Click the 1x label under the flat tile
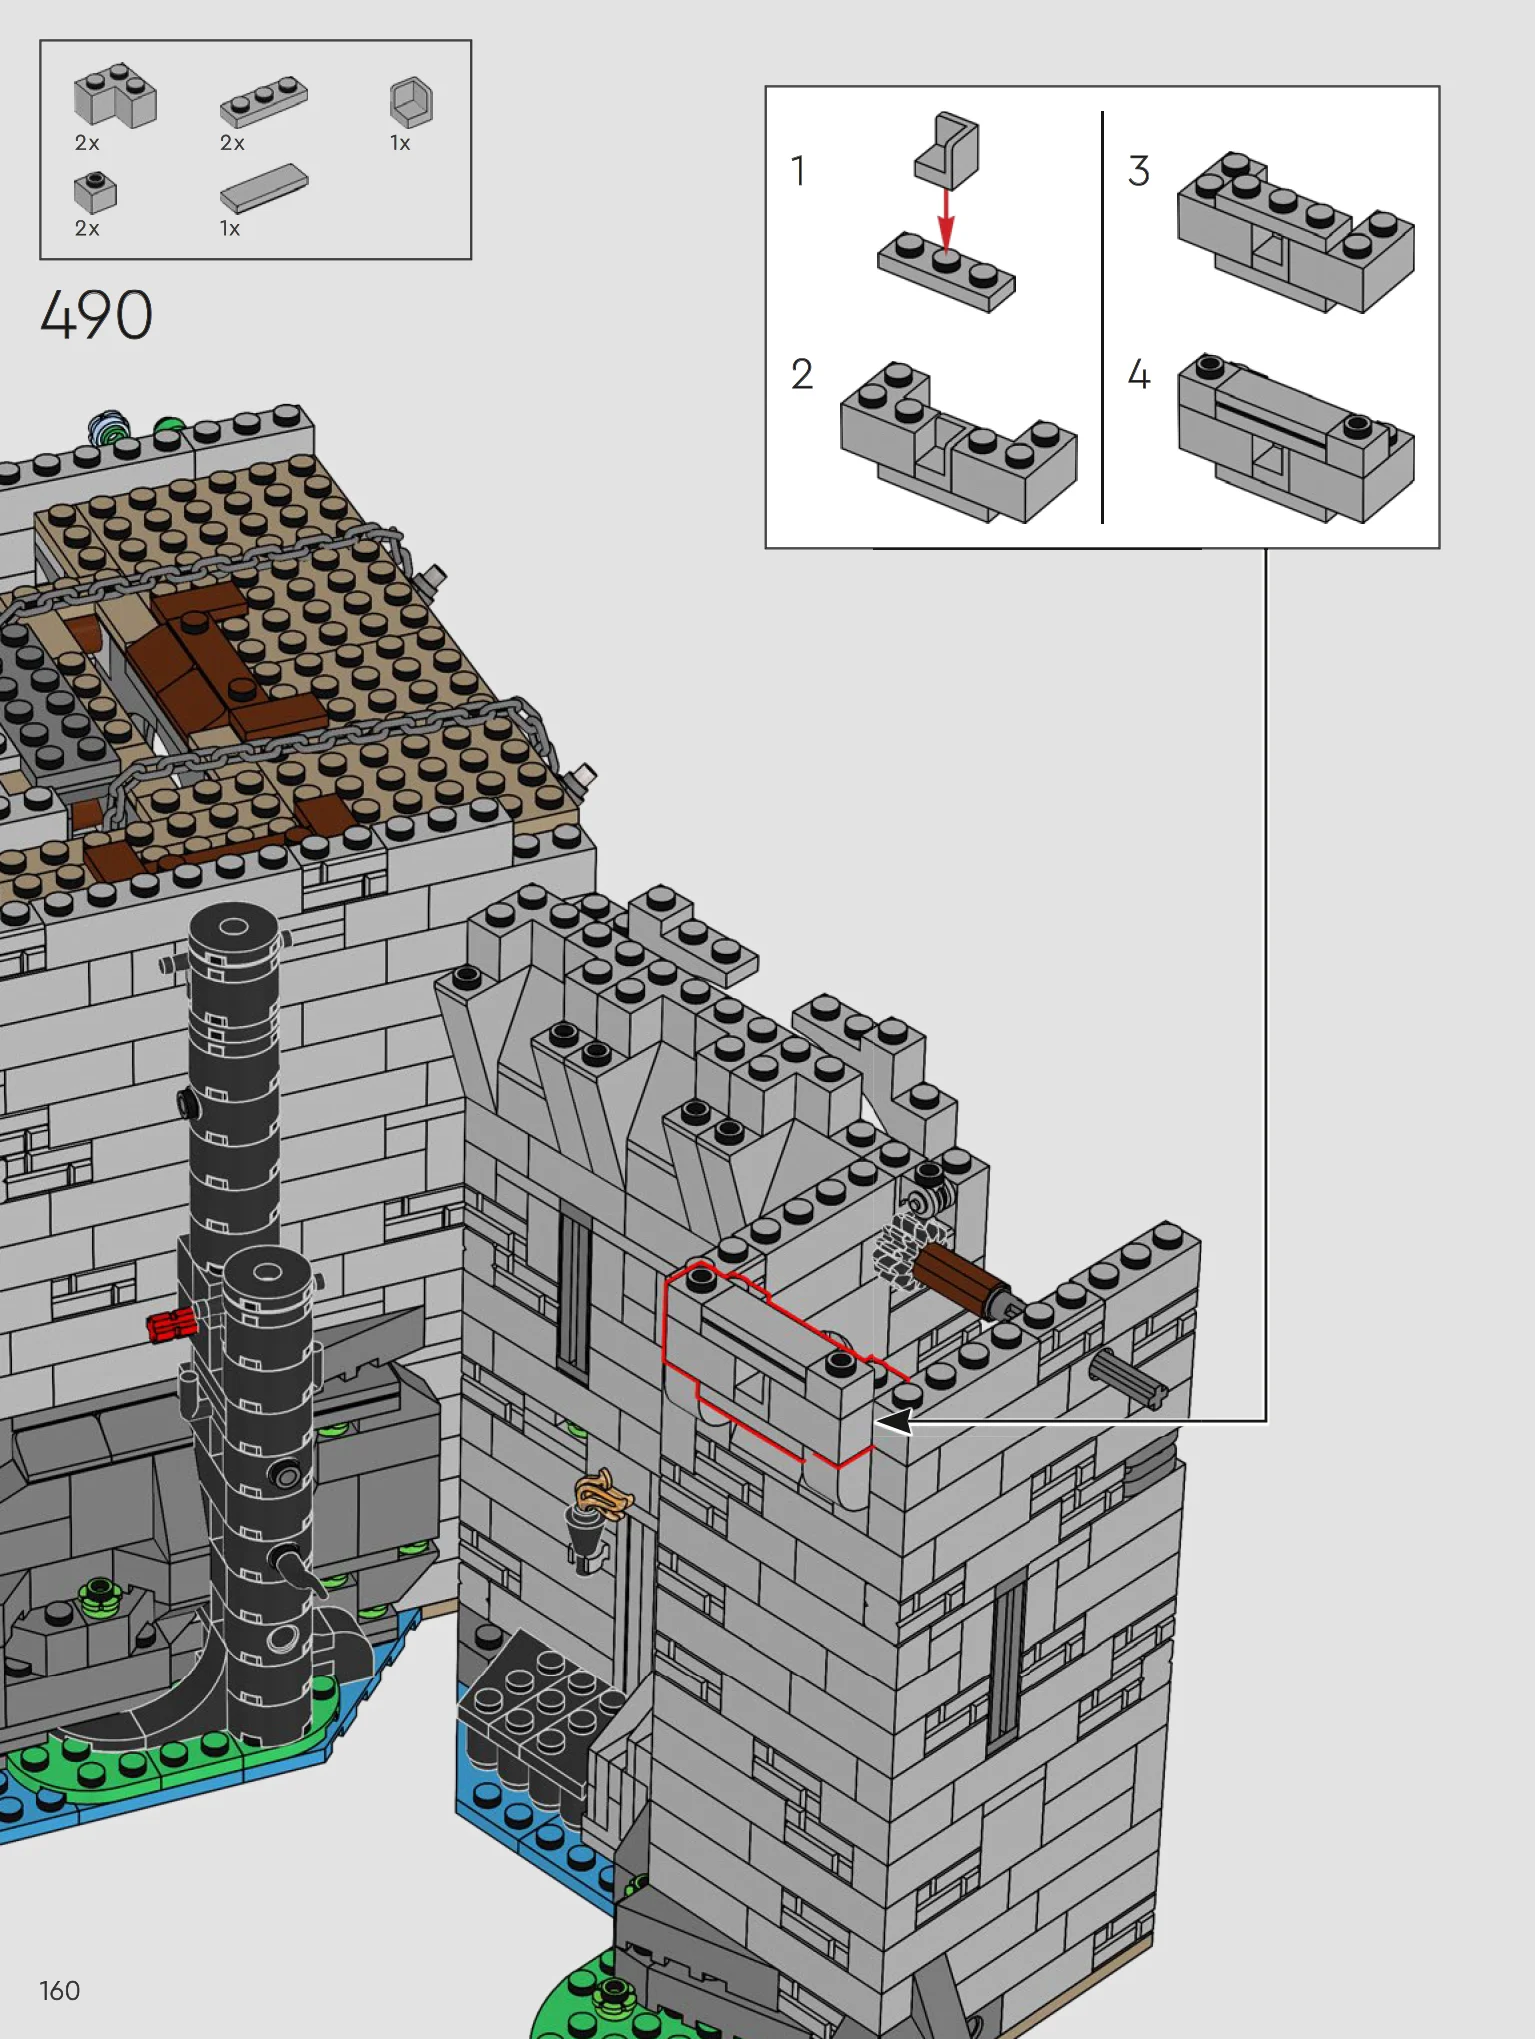This screenshot has height=2039, width=1535. coord(230,228)
